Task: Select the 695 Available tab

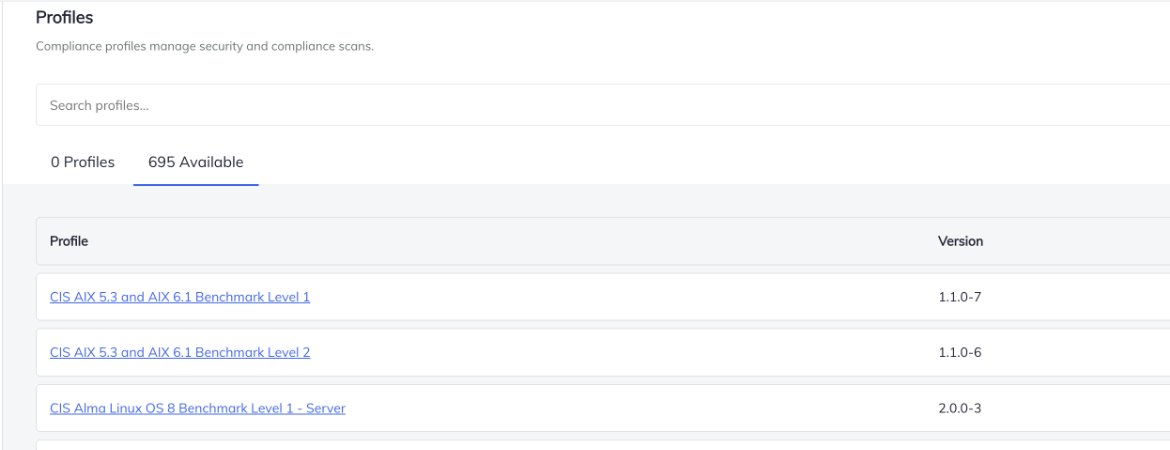Action: 195,162
